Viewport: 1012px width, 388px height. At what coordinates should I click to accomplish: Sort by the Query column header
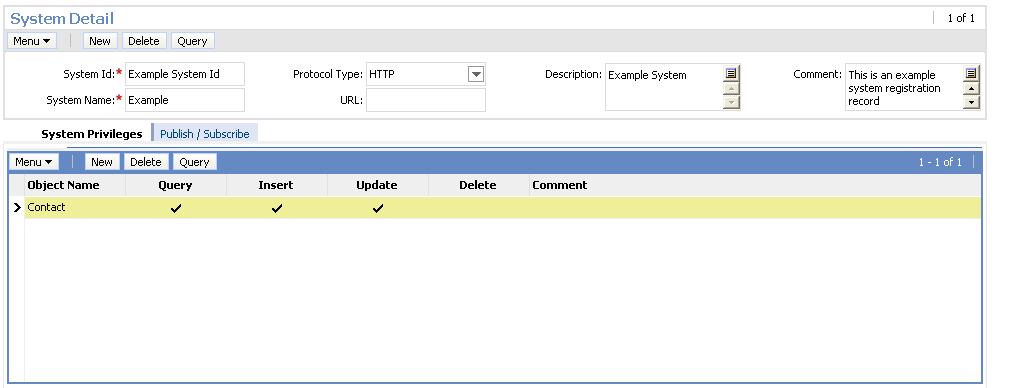(x=176, y=185)
